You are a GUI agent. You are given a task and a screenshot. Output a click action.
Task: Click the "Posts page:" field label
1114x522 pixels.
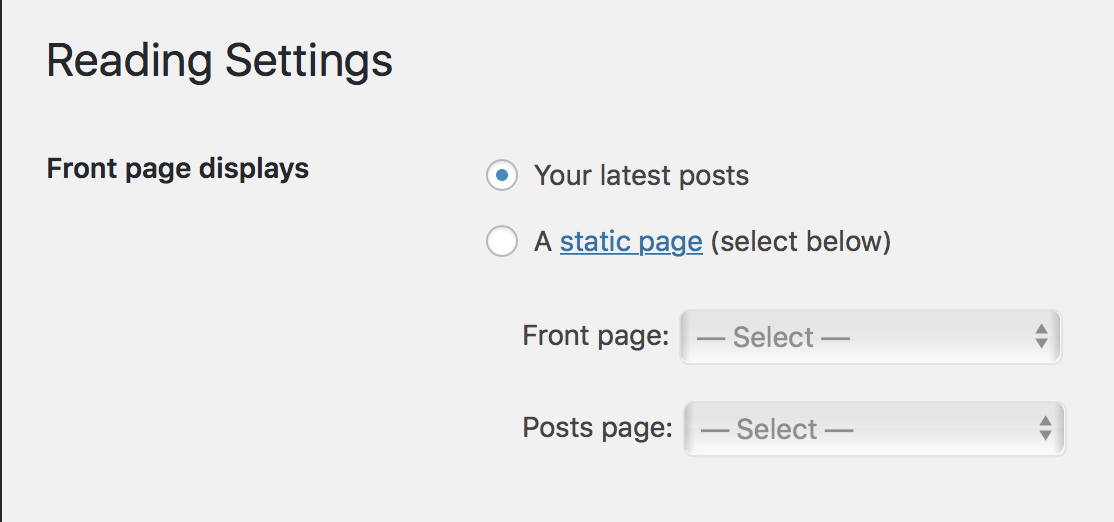tap(597, 428)
